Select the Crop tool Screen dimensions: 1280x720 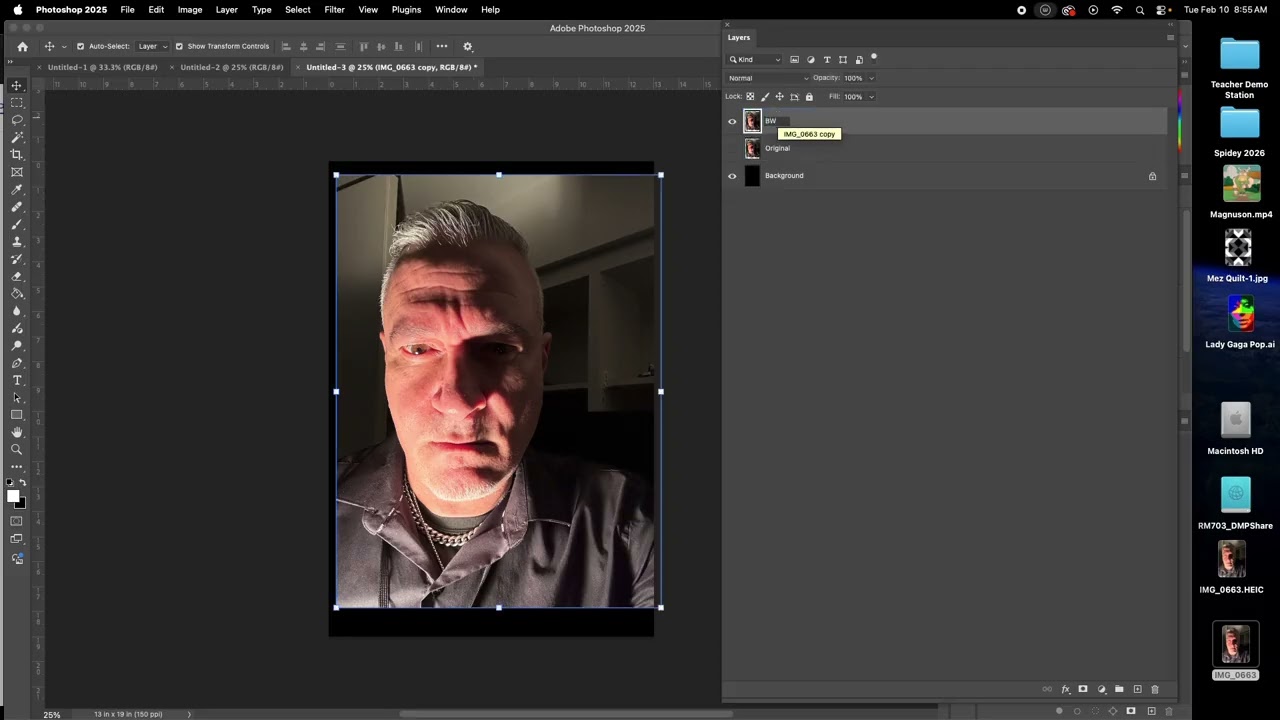point(17,154)
